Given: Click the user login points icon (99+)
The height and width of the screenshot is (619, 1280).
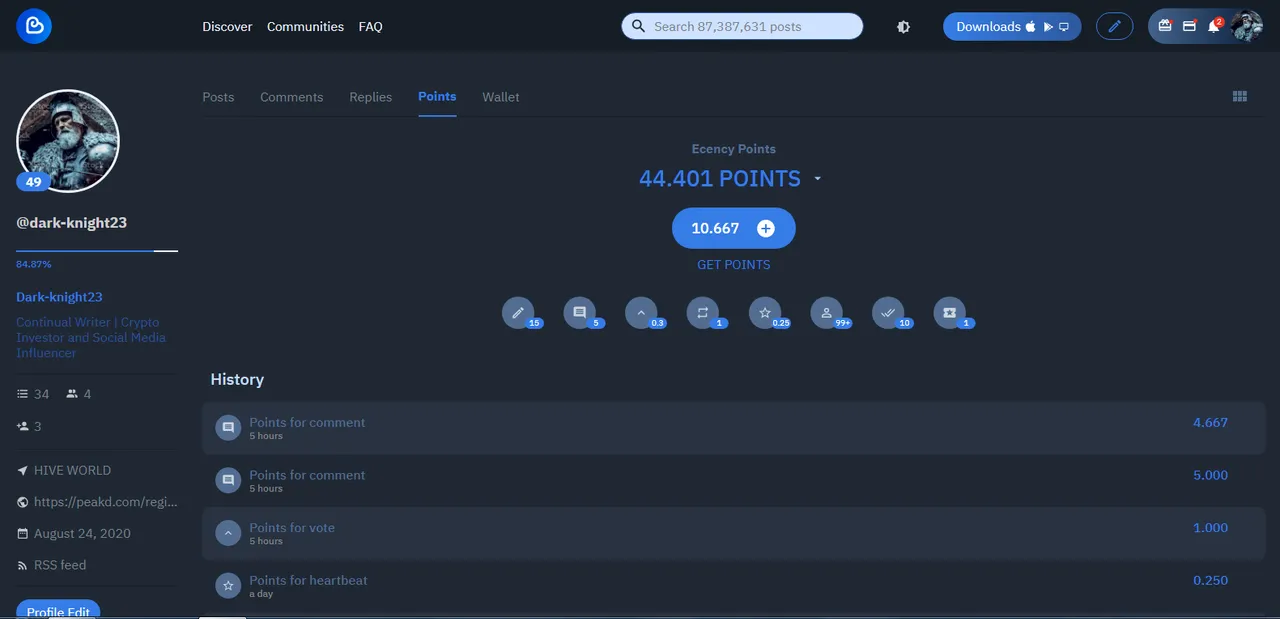Looking at the screenshot, I should tap(827, 313).
